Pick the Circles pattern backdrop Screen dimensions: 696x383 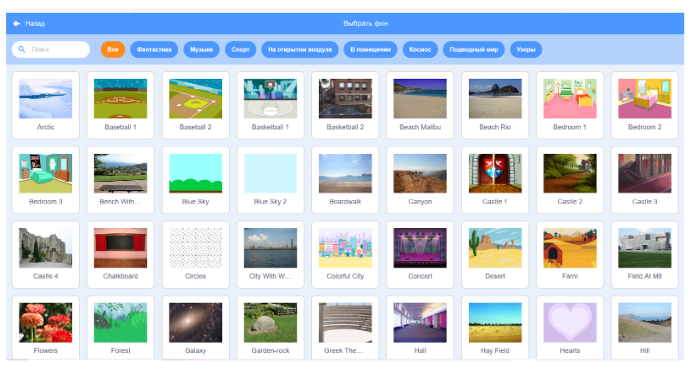[x=195, y=255]
